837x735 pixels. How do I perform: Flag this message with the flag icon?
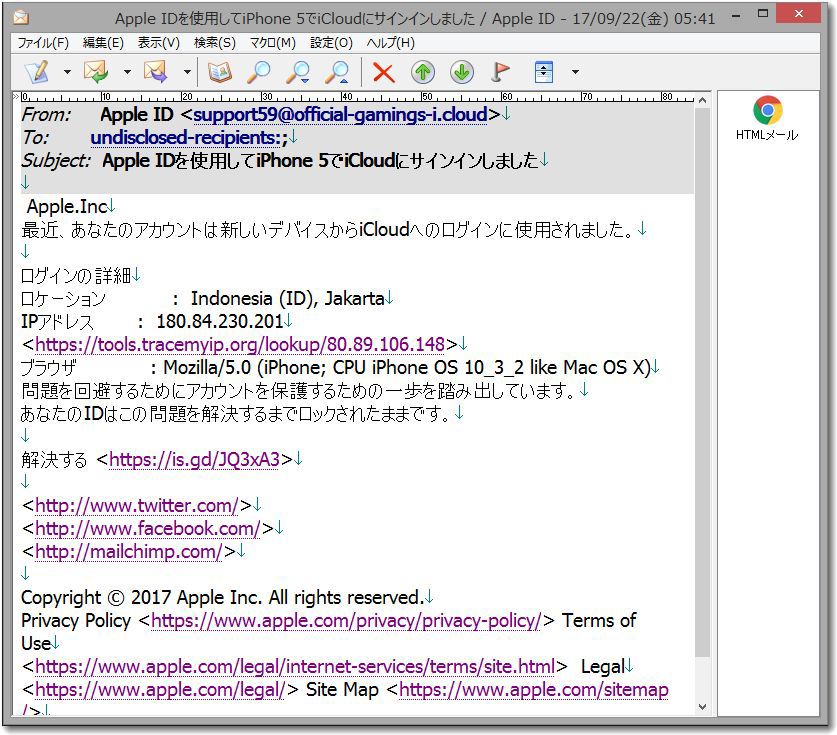500,72
